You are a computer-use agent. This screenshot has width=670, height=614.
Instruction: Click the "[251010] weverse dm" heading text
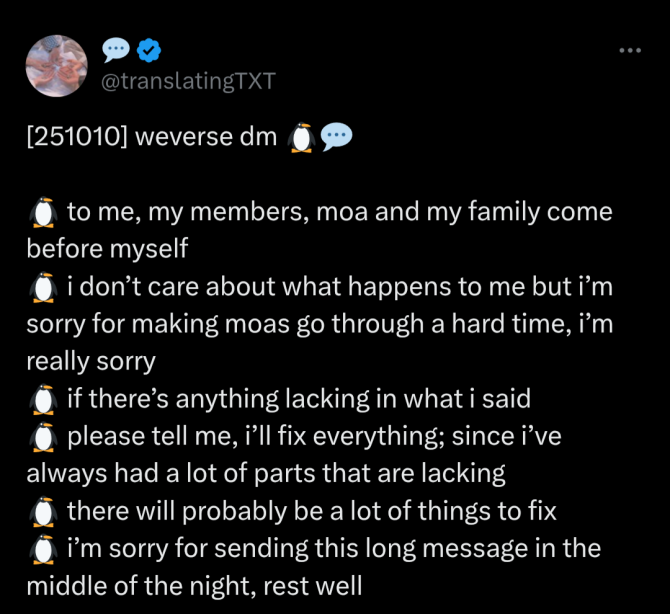coord(150,138)
